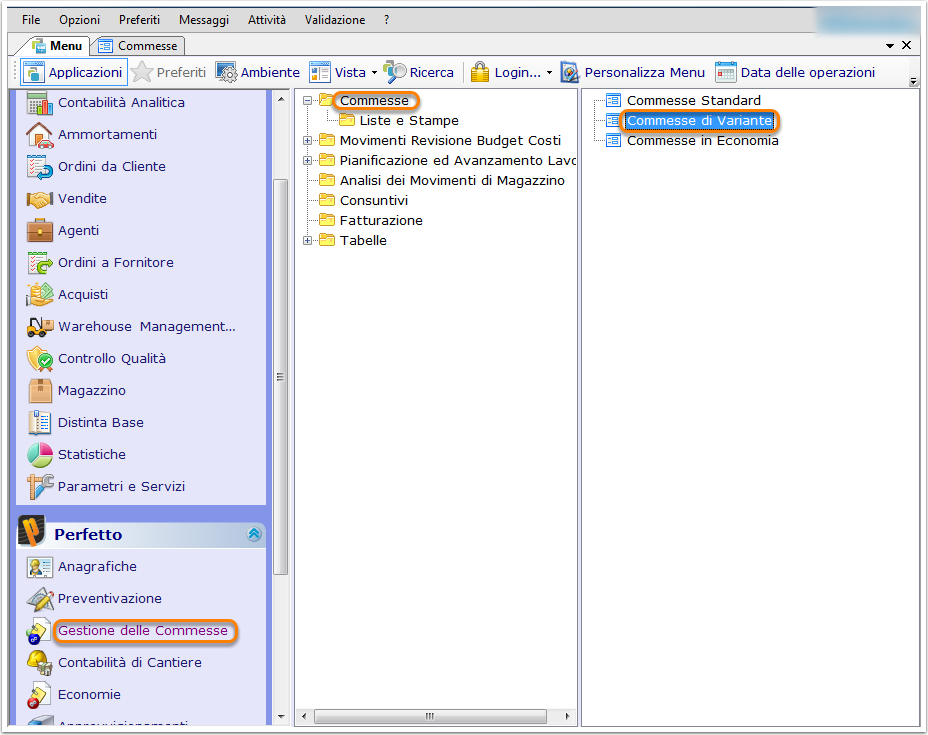Open the Vista dropdown arrow

pyautogui.click(x=374, y=73)
